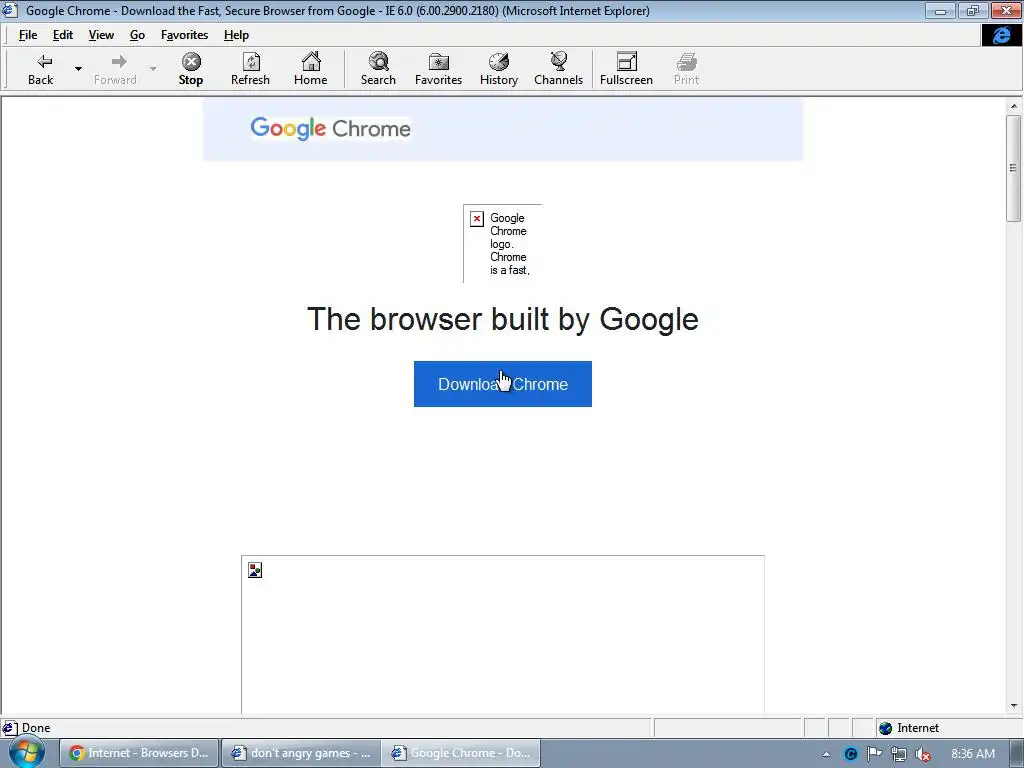Click the network tray icon

[899, 754]
